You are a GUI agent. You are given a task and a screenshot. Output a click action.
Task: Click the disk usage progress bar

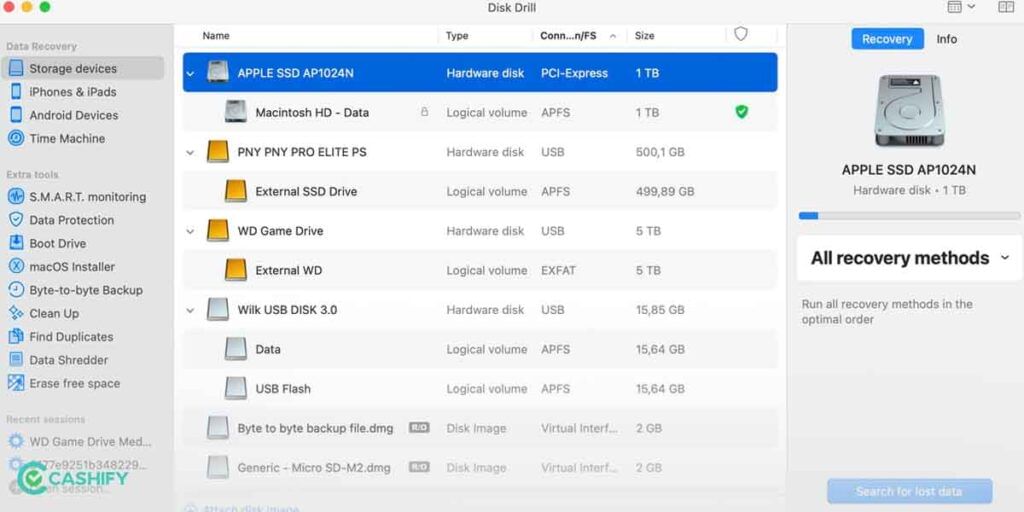click(909, 216)
